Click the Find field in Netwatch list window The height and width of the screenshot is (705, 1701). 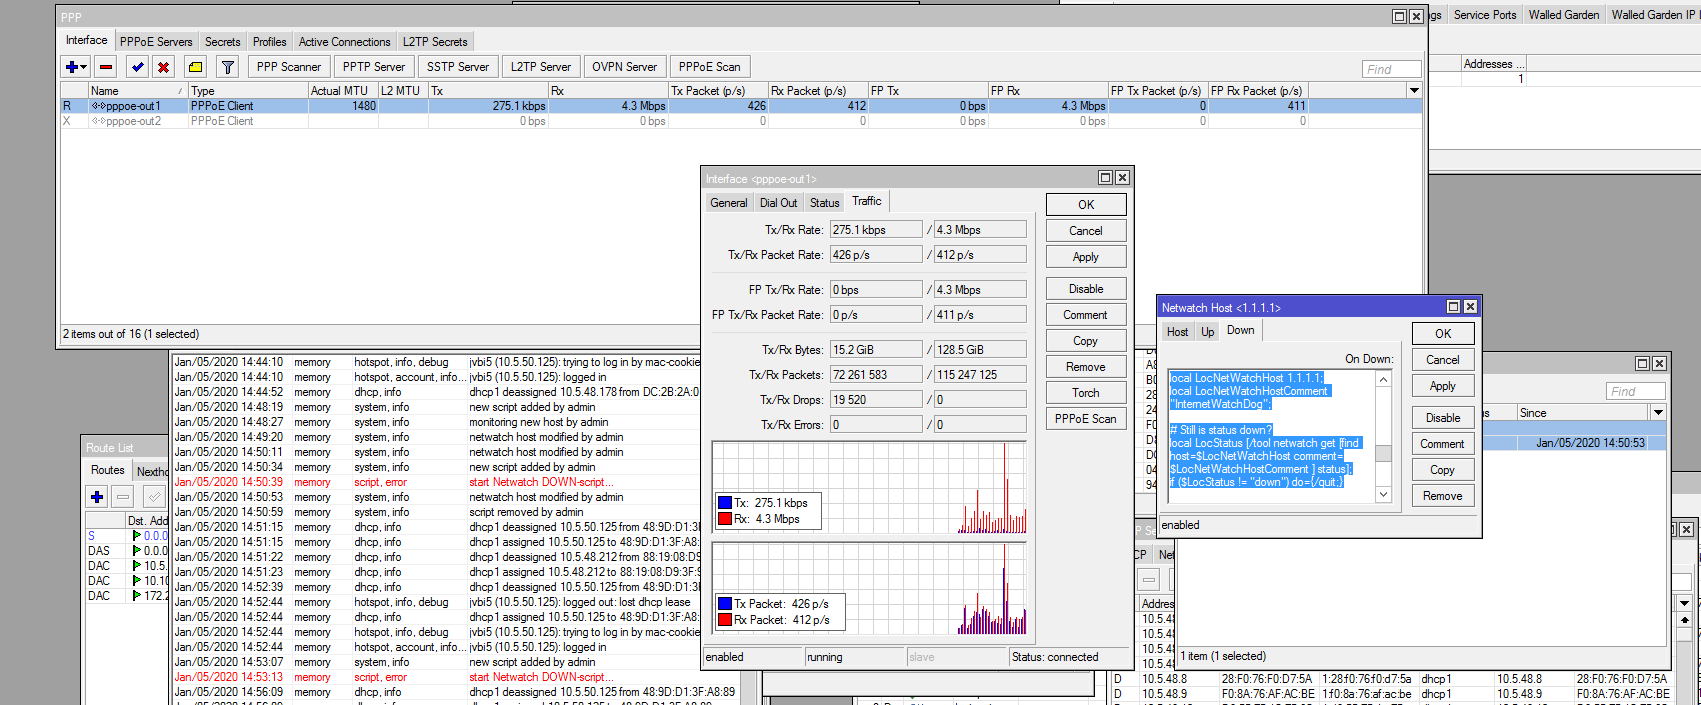click(1636, 391)
